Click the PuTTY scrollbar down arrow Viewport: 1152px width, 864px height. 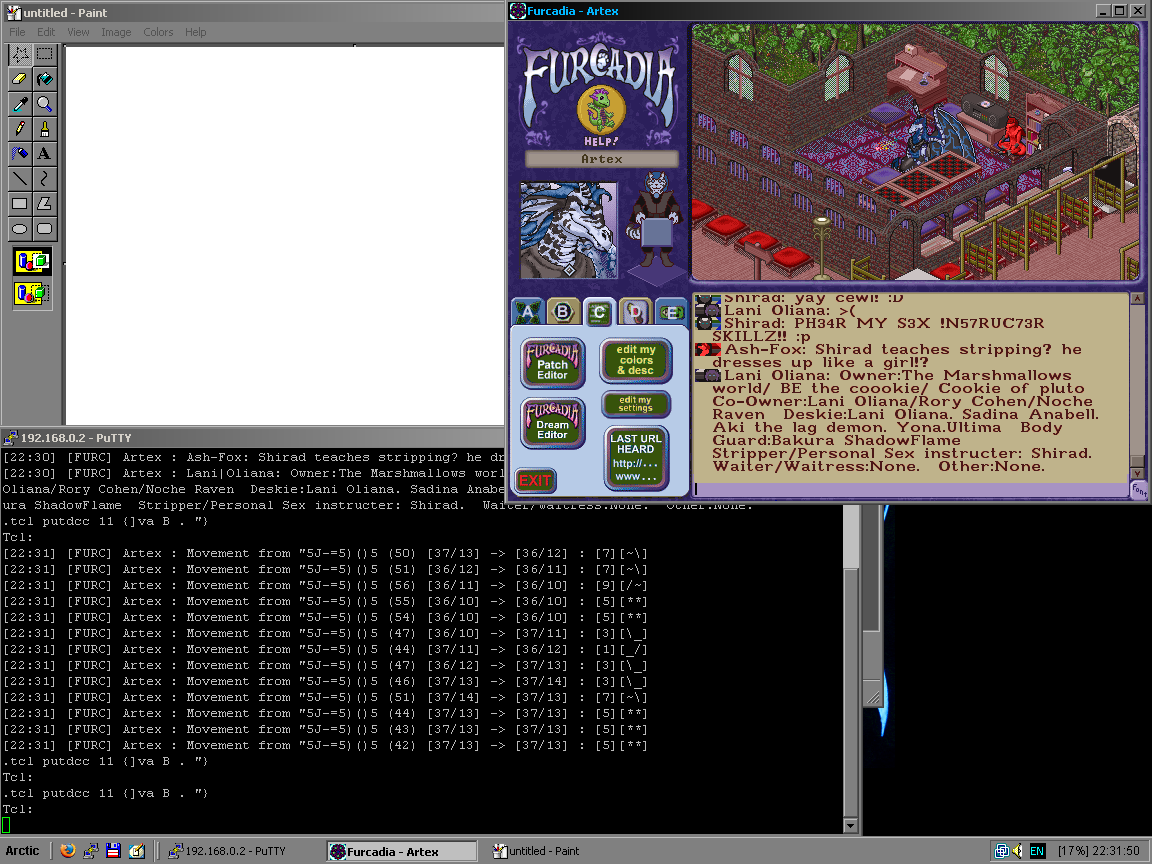(851, 826)
